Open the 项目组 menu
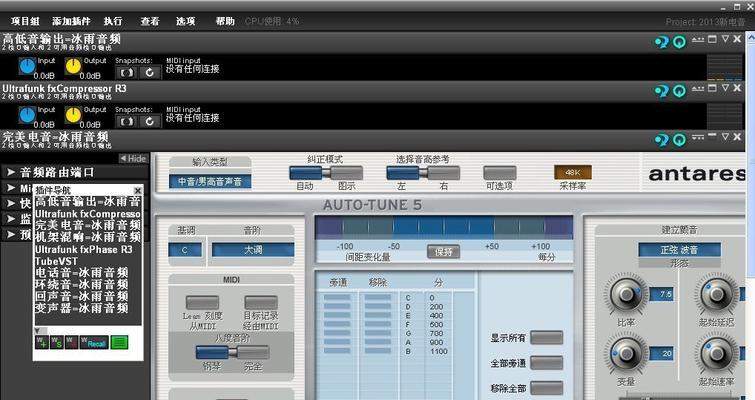The image size is (755, 400). pyautogui.click(x=25, y=21)
